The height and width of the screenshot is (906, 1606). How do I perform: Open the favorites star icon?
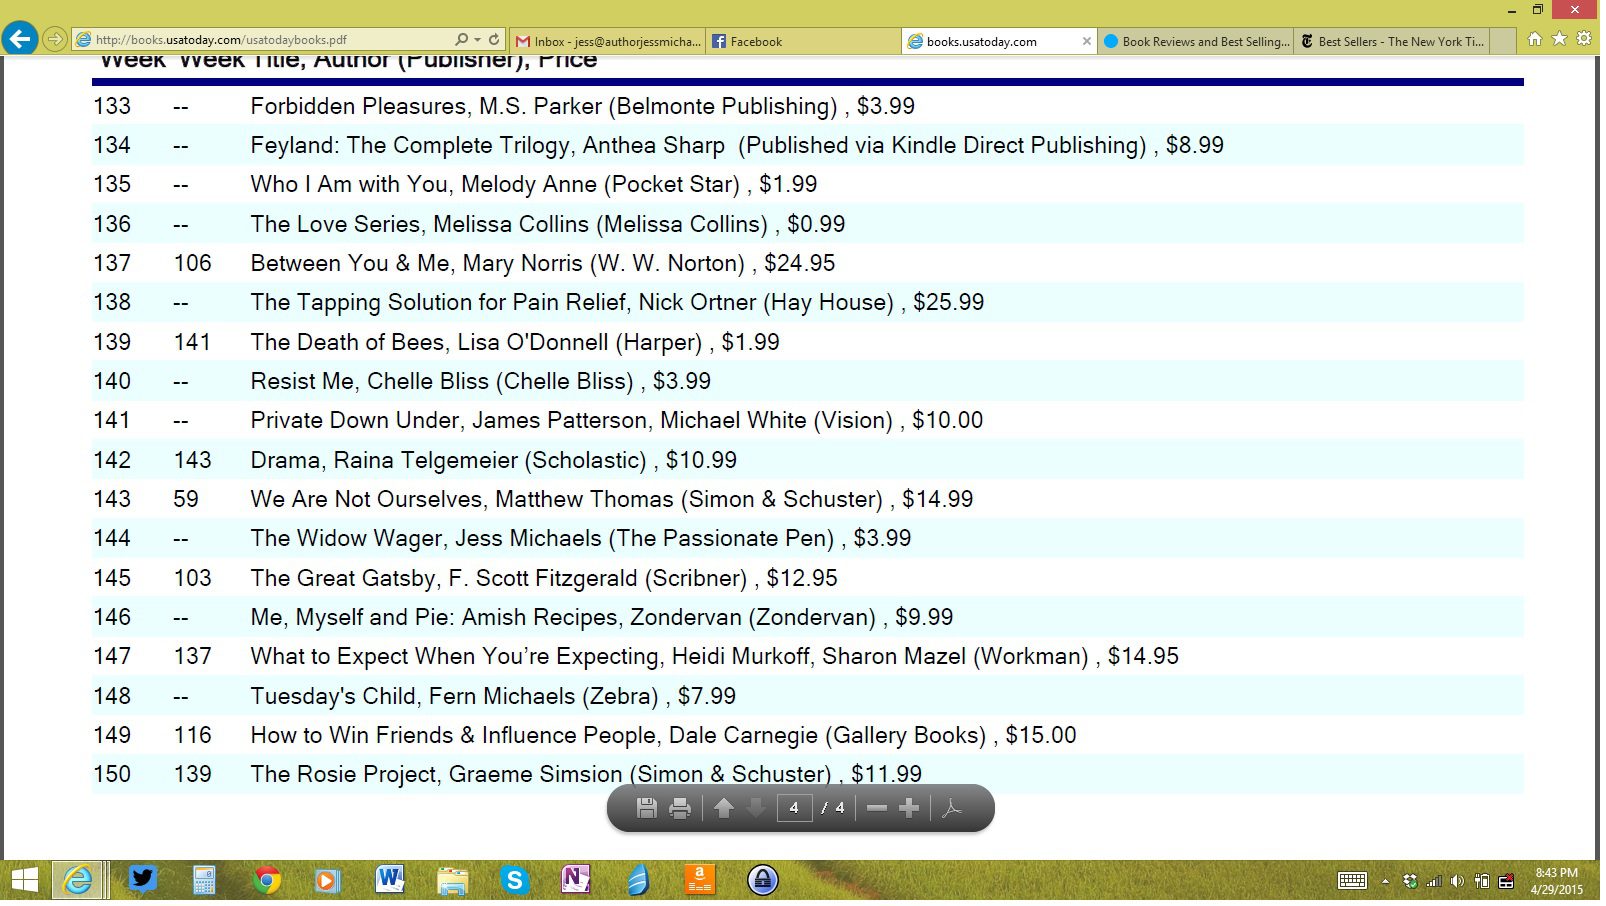pos(1559,39)
